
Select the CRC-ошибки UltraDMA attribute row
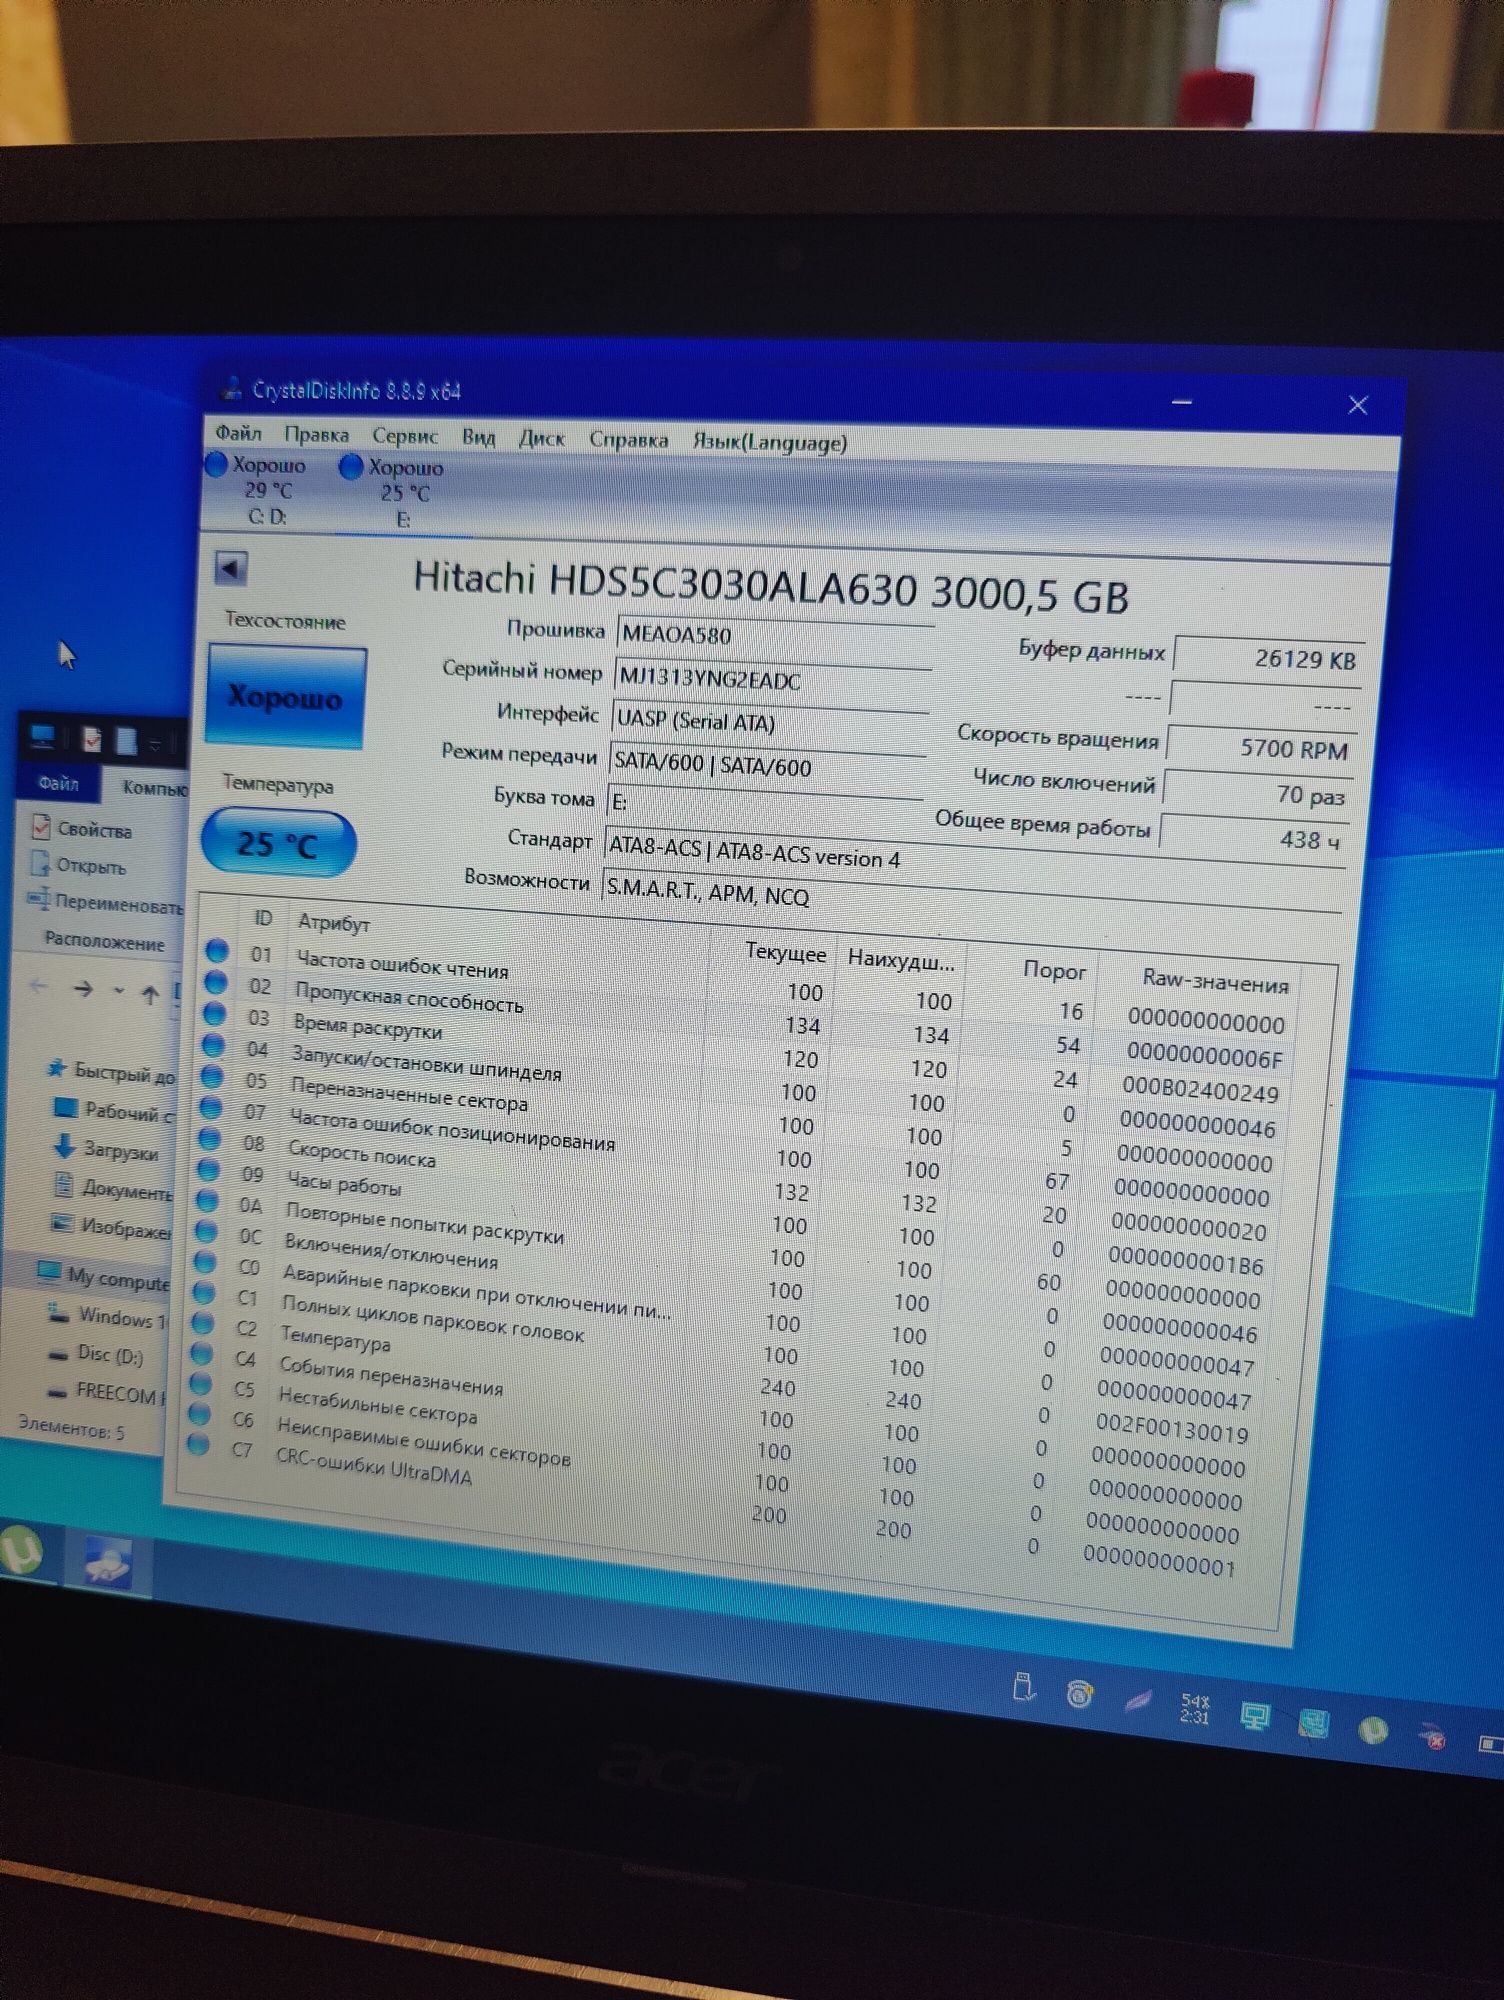[x=717, y=1504]
